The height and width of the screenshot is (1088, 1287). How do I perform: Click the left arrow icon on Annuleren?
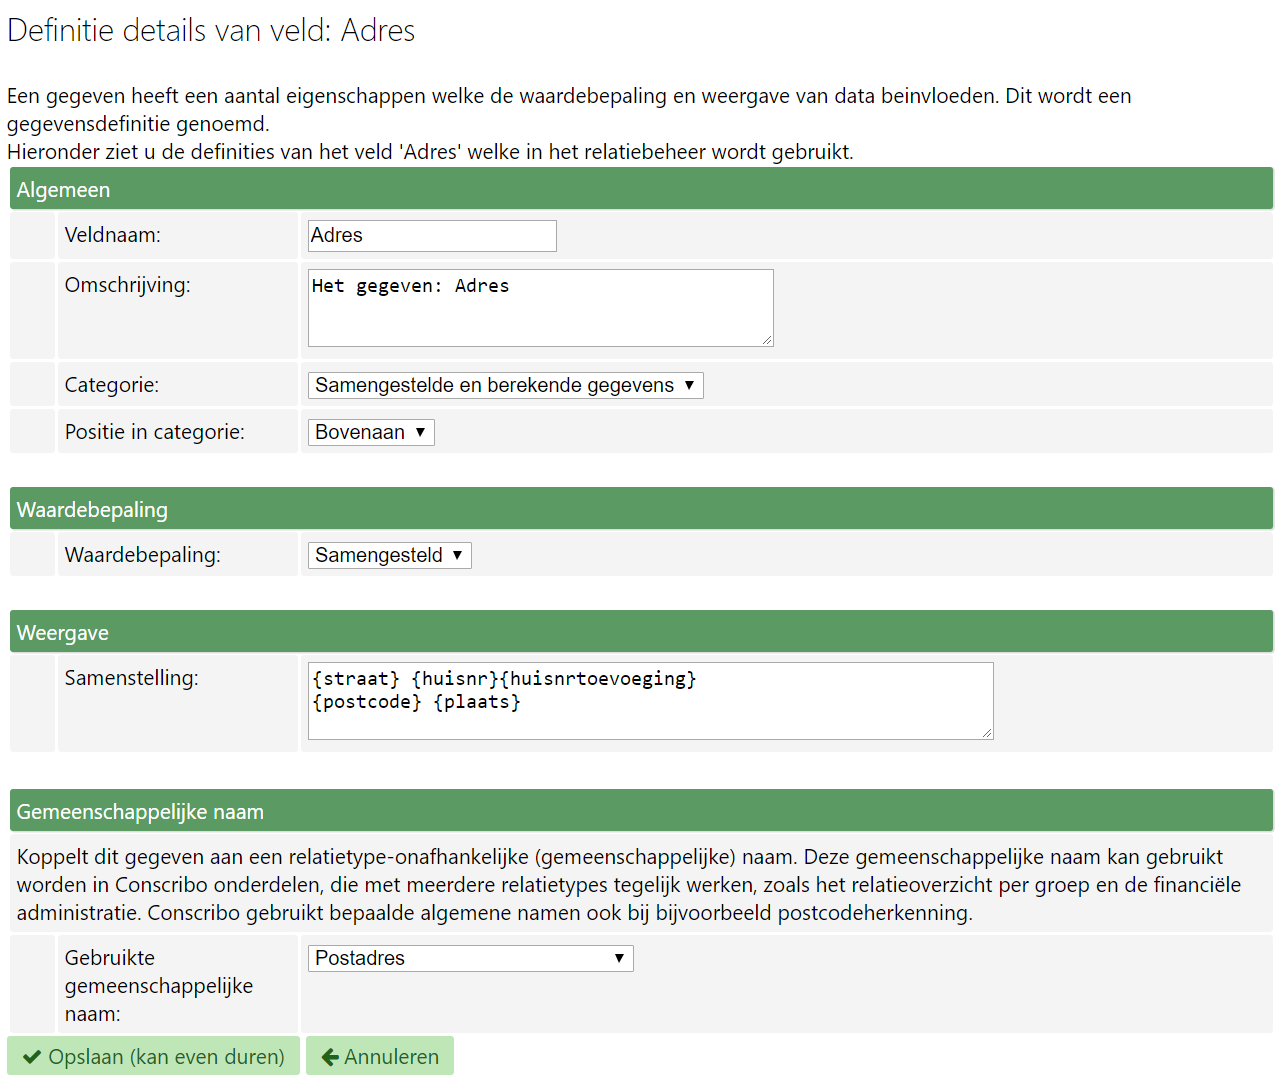coord(330,1057)
